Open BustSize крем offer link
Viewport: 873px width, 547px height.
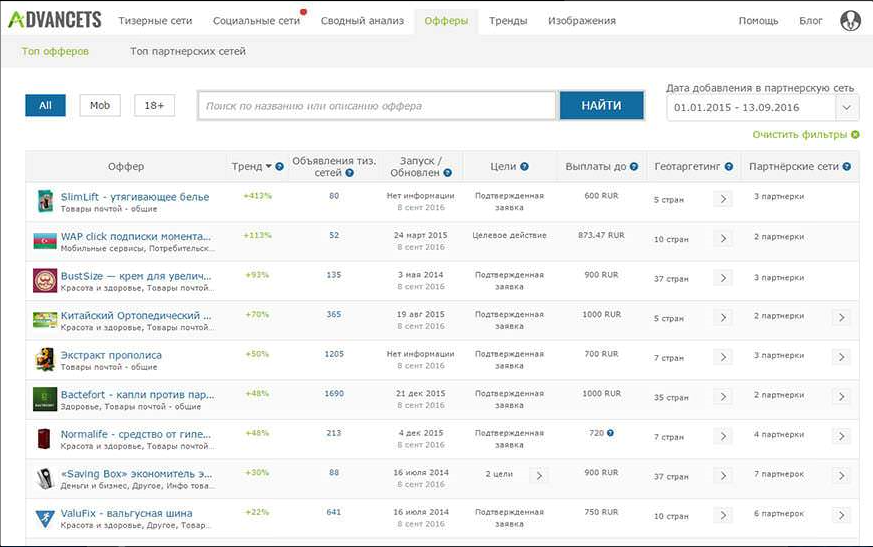click(x=136, y=276)
